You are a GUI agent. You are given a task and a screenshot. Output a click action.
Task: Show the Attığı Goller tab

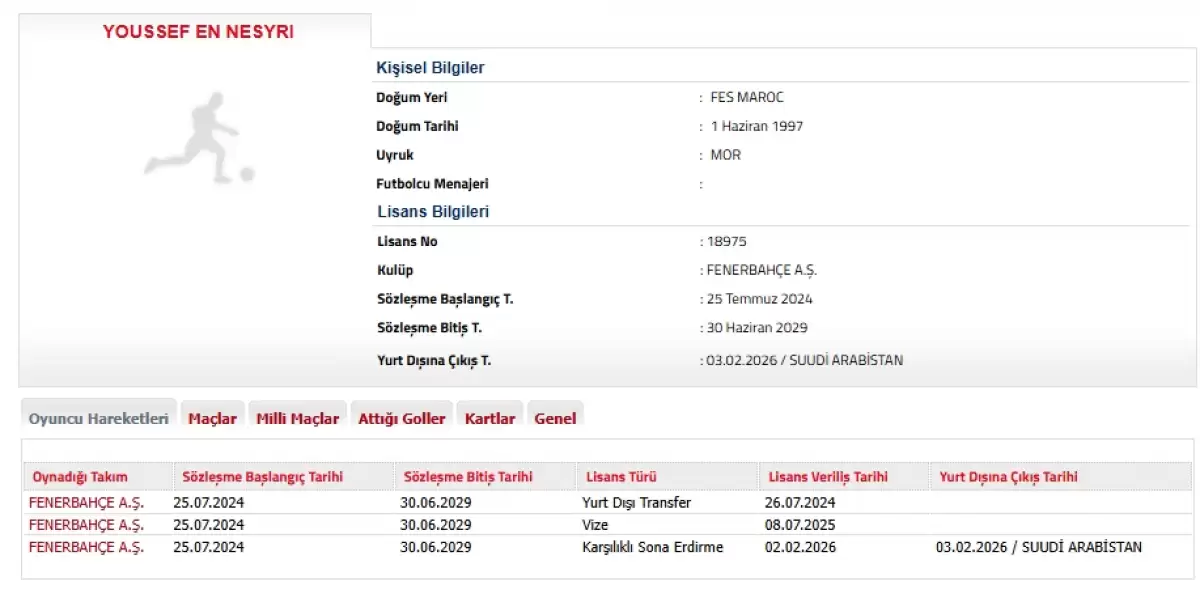[x=401, y=418]
